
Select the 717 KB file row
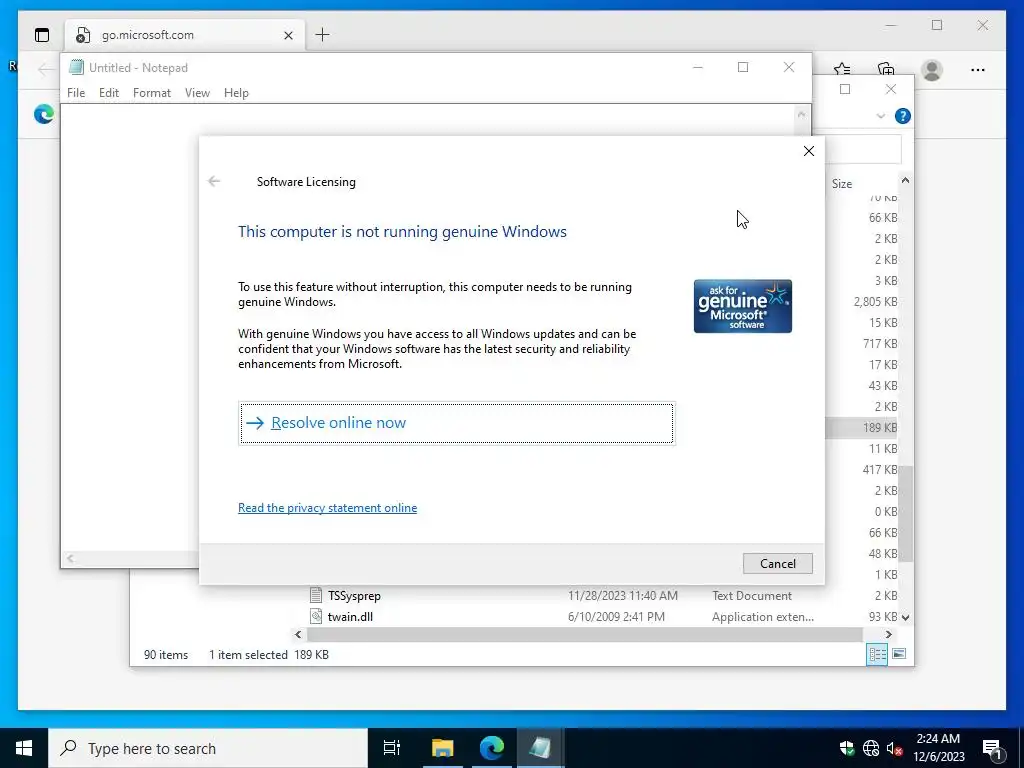[880, 344]
